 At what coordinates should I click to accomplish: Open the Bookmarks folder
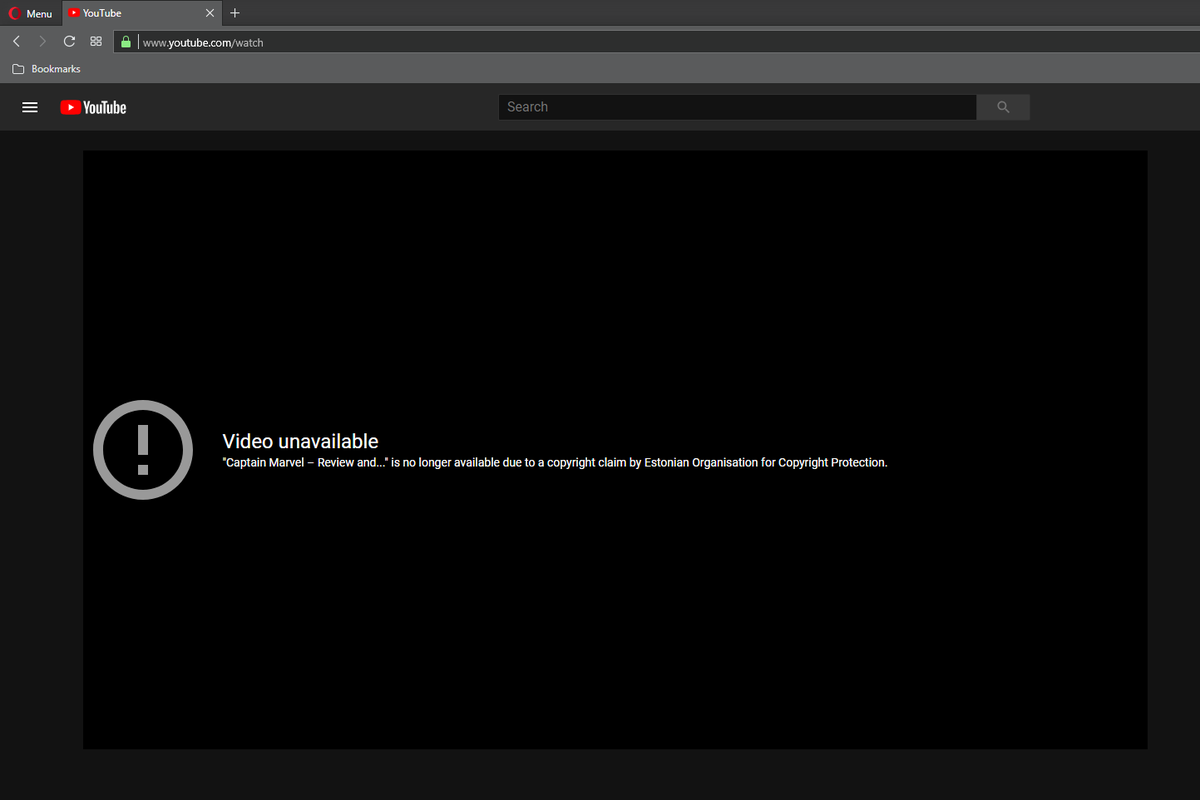[46, 69]
